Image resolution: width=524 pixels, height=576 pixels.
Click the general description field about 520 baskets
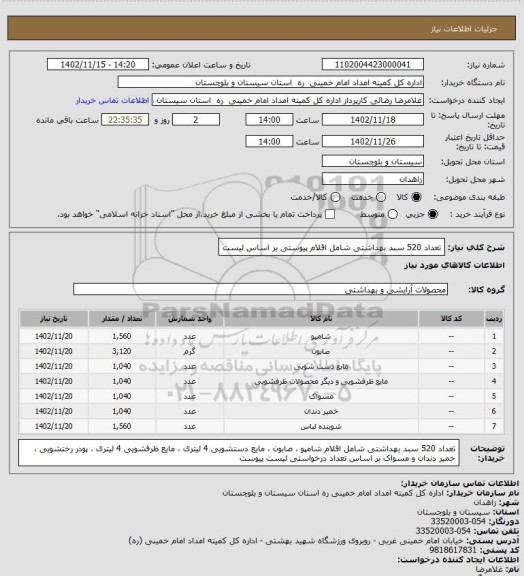pos(331,248)
